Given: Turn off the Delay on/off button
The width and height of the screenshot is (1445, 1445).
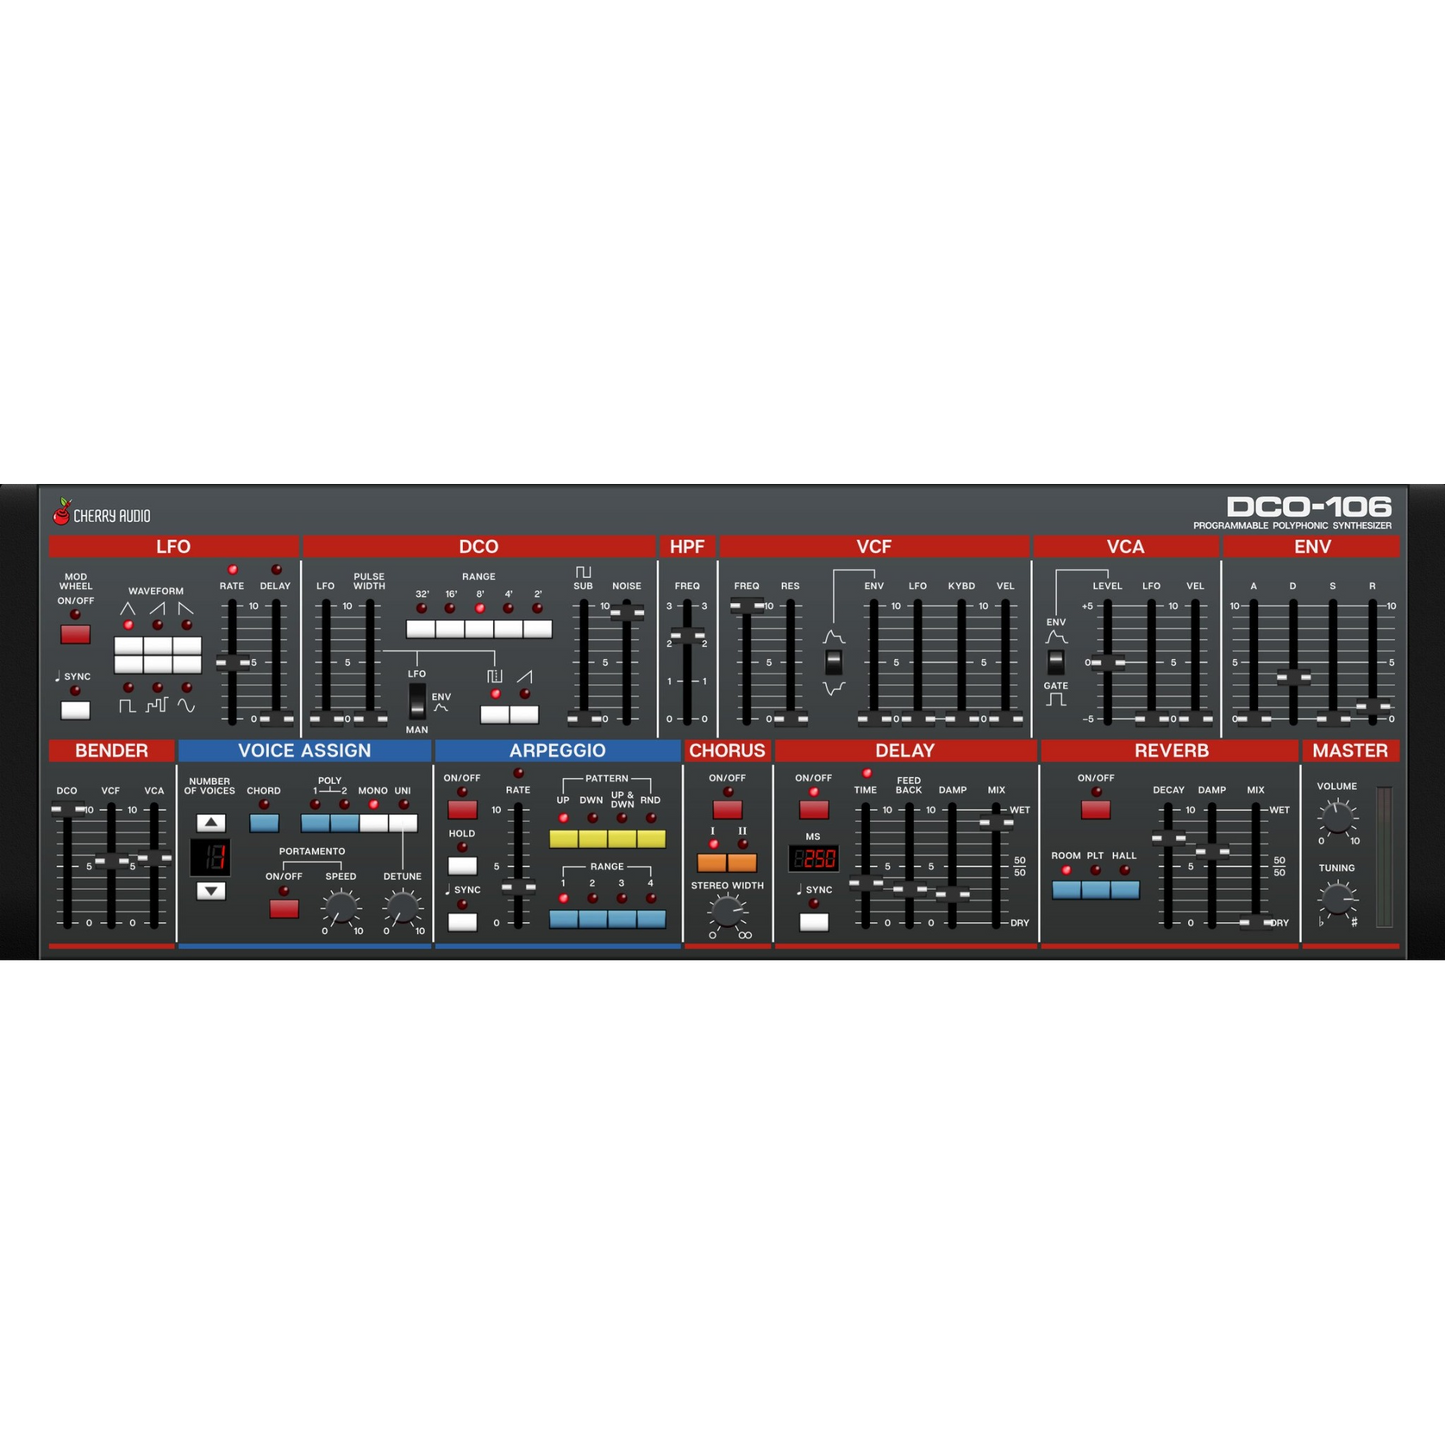Looking at the screenshot, I should (x=813, y=809).
